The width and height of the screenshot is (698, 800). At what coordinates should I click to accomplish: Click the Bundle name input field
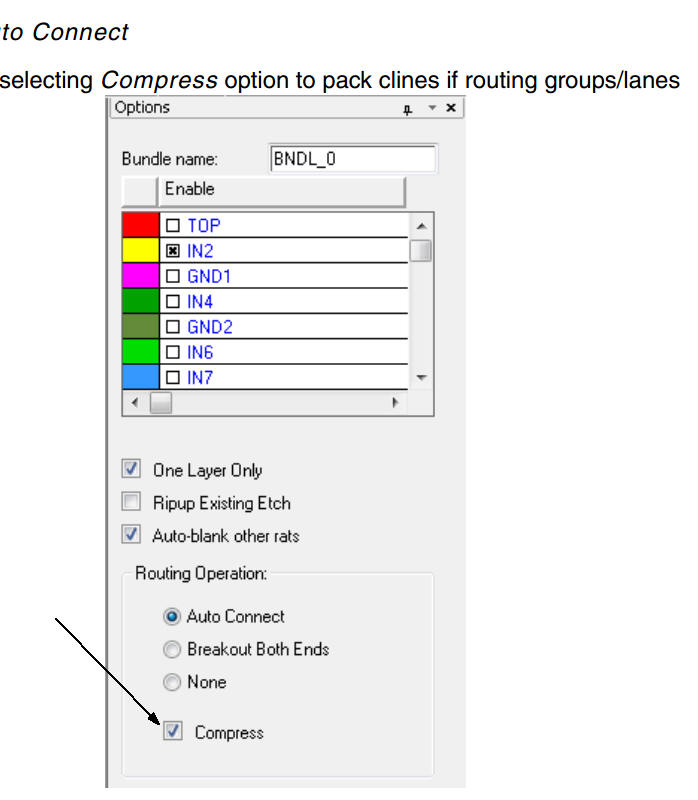point(353,159)
